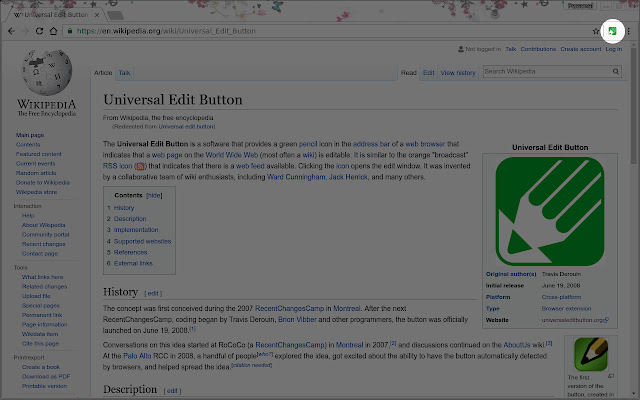Click the edit link beside Description heading

(172, 391)
